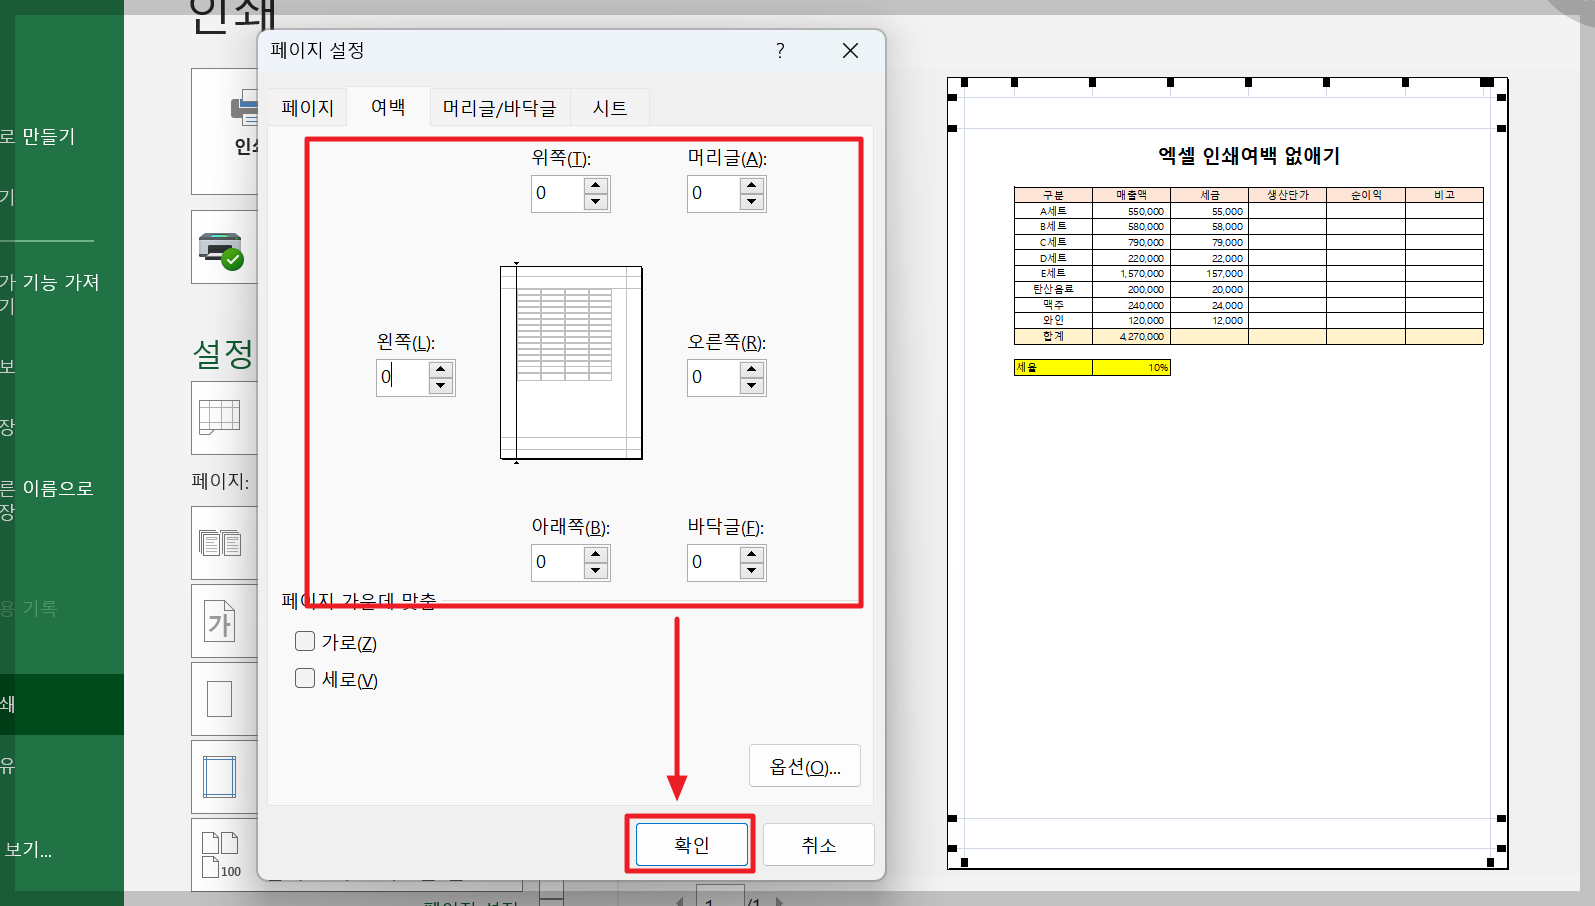The height and width of the screenshot is (906, 1595).
Task: Click the 위쪽 margin input field
Action: [557, 193]
